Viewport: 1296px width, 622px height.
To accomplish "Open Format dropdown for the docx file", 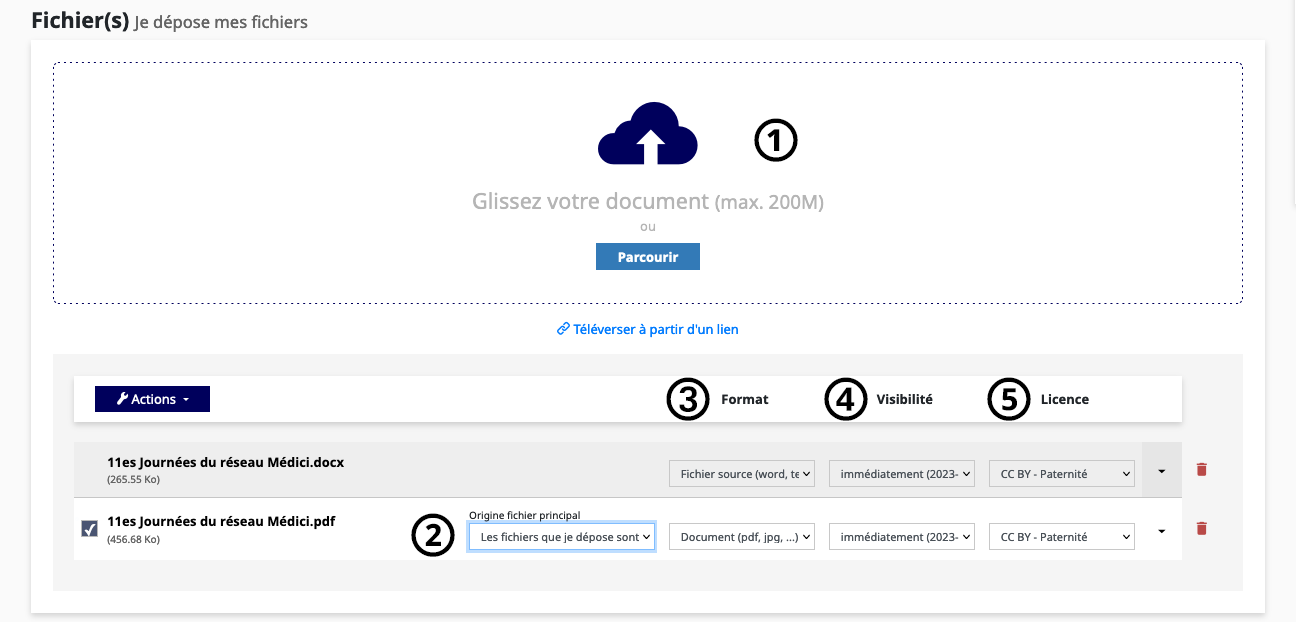I will click(743, 474).
